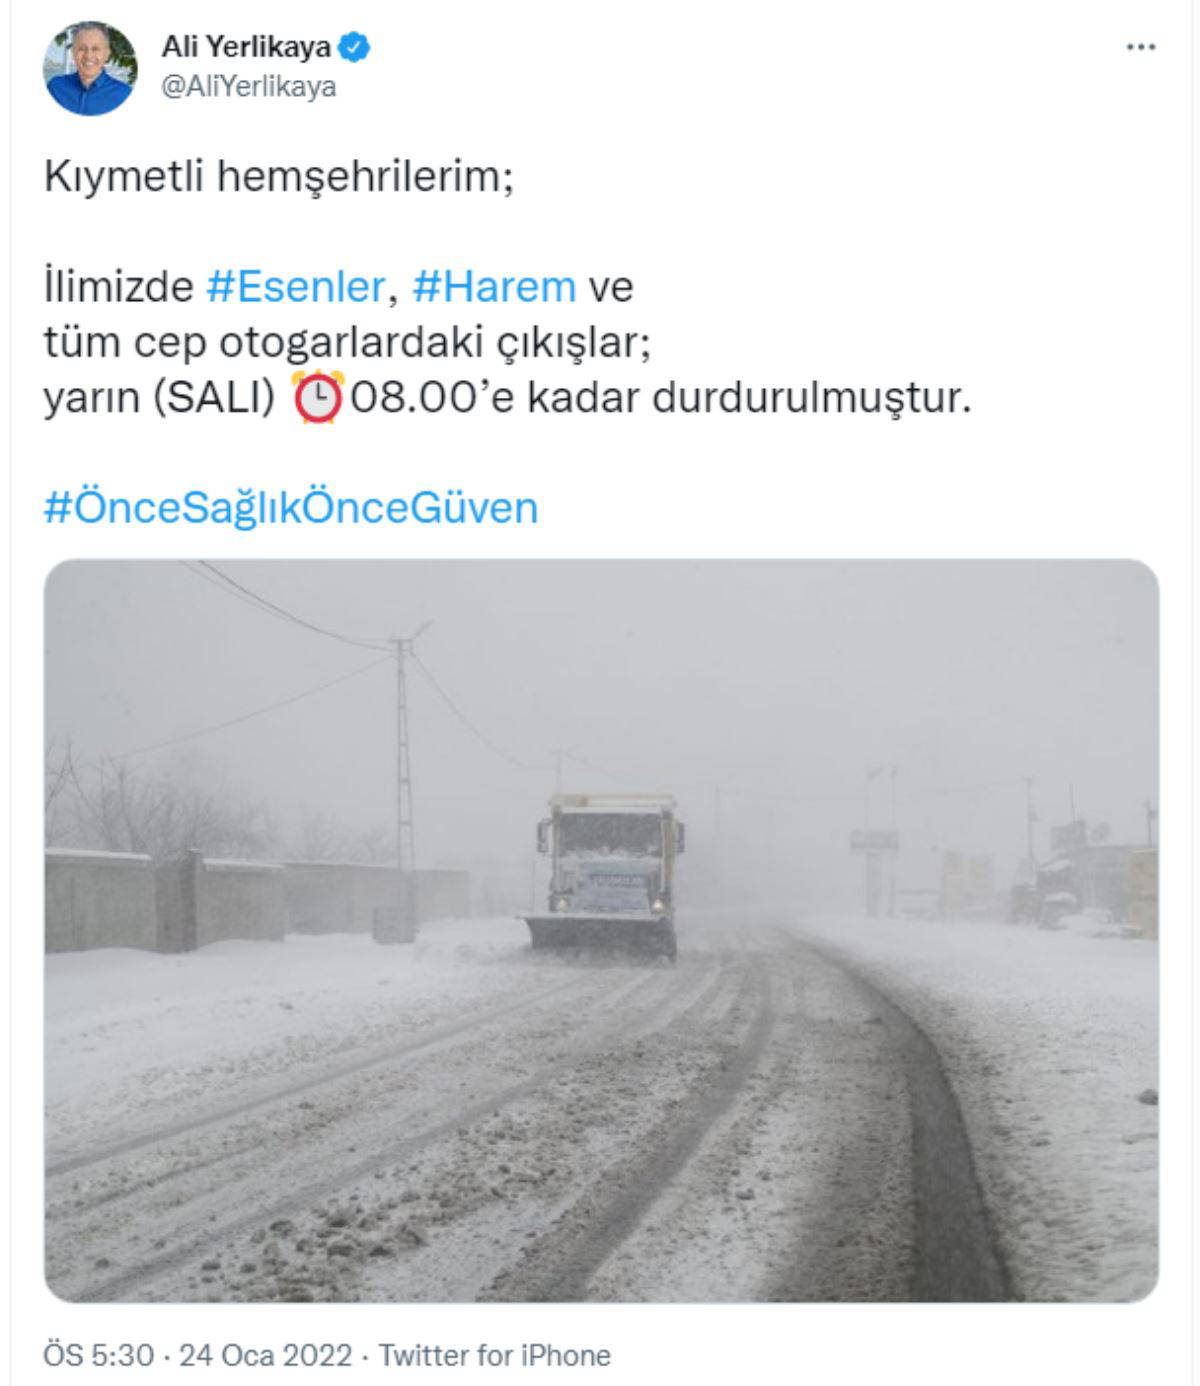1200x1386 pixels.
Task: Click the snow plow truck in the photo
Action: [604, 876]
